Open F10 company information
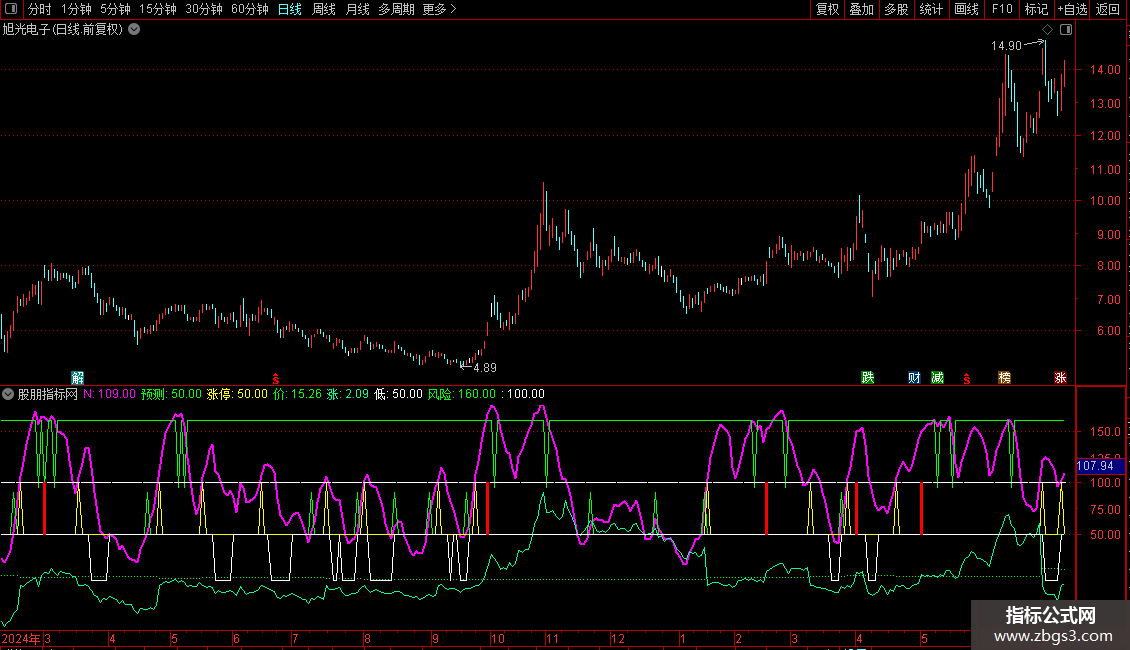Screen dimensions: 1130x650 [1002, 9]
